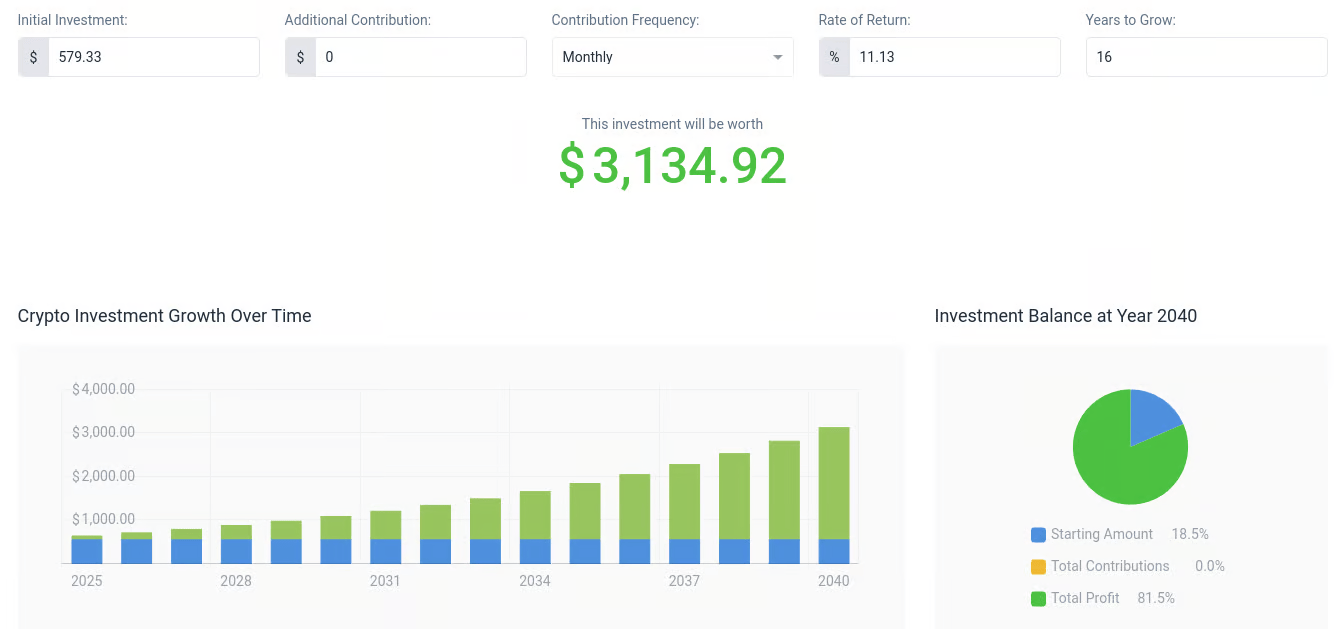Select the green Total Profit legend swatch
This screenshot has height=629, width=1336.
click(1037, 598)
